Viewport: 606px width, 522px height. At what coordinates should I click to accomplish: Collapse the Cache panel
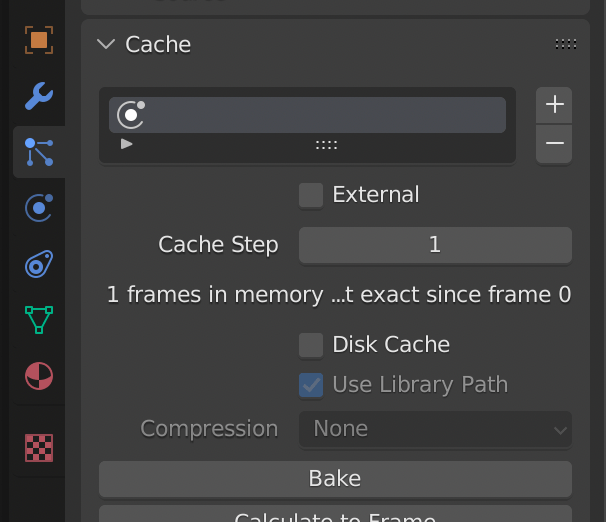click(105, 44)
